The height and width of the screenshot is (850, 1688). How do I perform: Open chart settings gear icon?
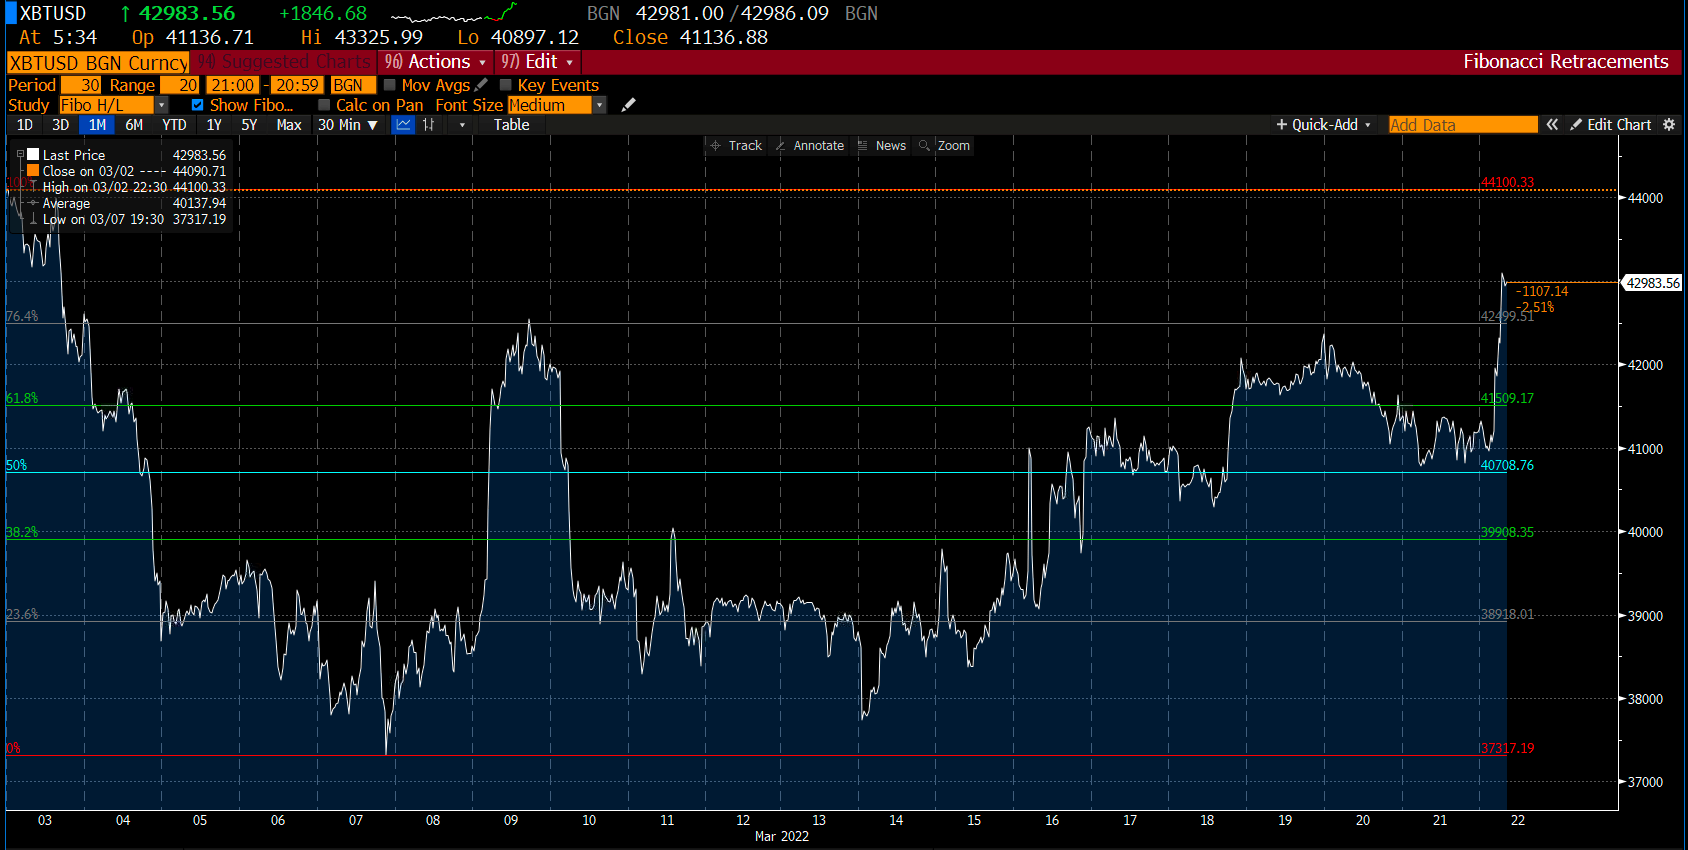click(1668, 125)
